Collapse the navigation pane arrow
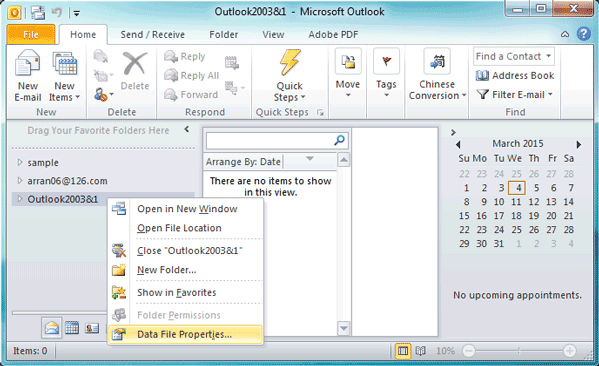 click(x=186, y=130)
